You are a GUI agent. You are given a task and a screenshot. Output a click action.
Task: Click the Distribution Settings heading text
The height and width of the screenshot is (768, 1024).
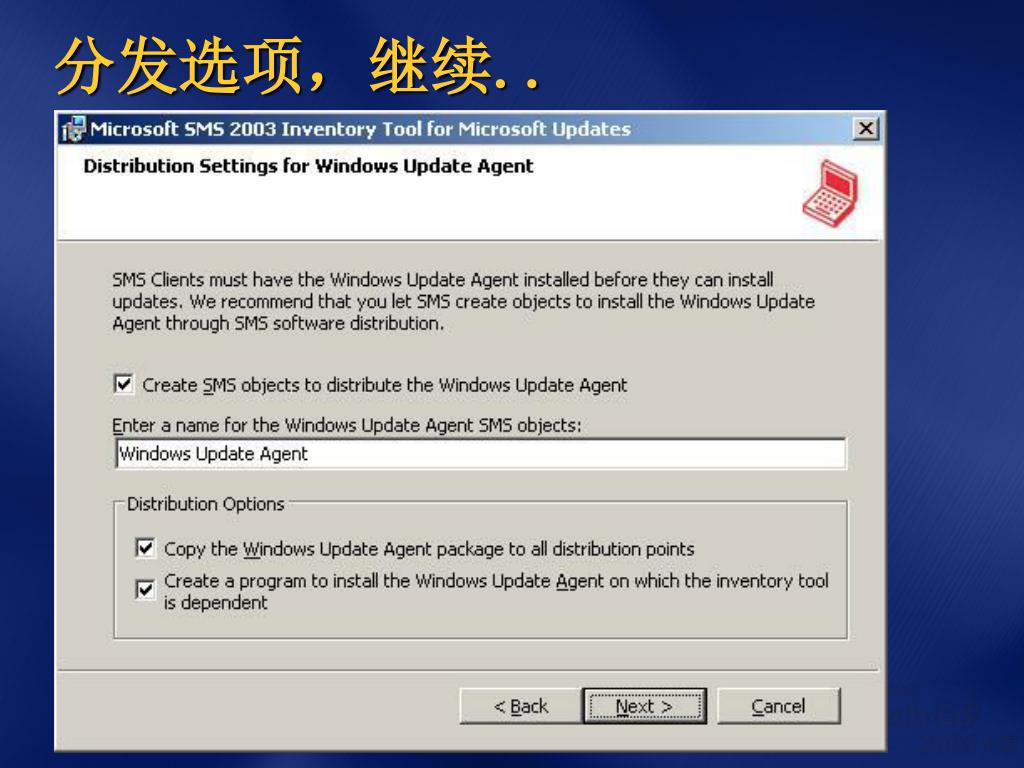pos(308,166)
